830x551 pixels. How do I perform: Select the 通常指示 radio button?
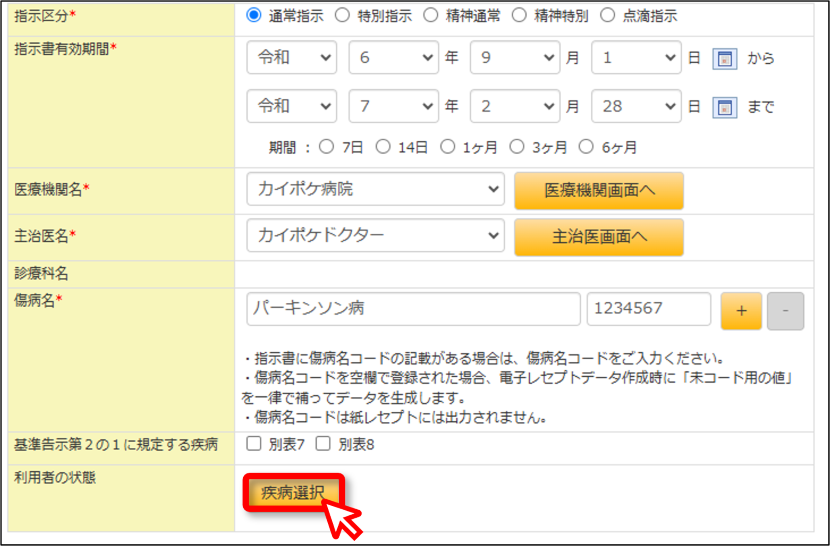coord(254,15)
